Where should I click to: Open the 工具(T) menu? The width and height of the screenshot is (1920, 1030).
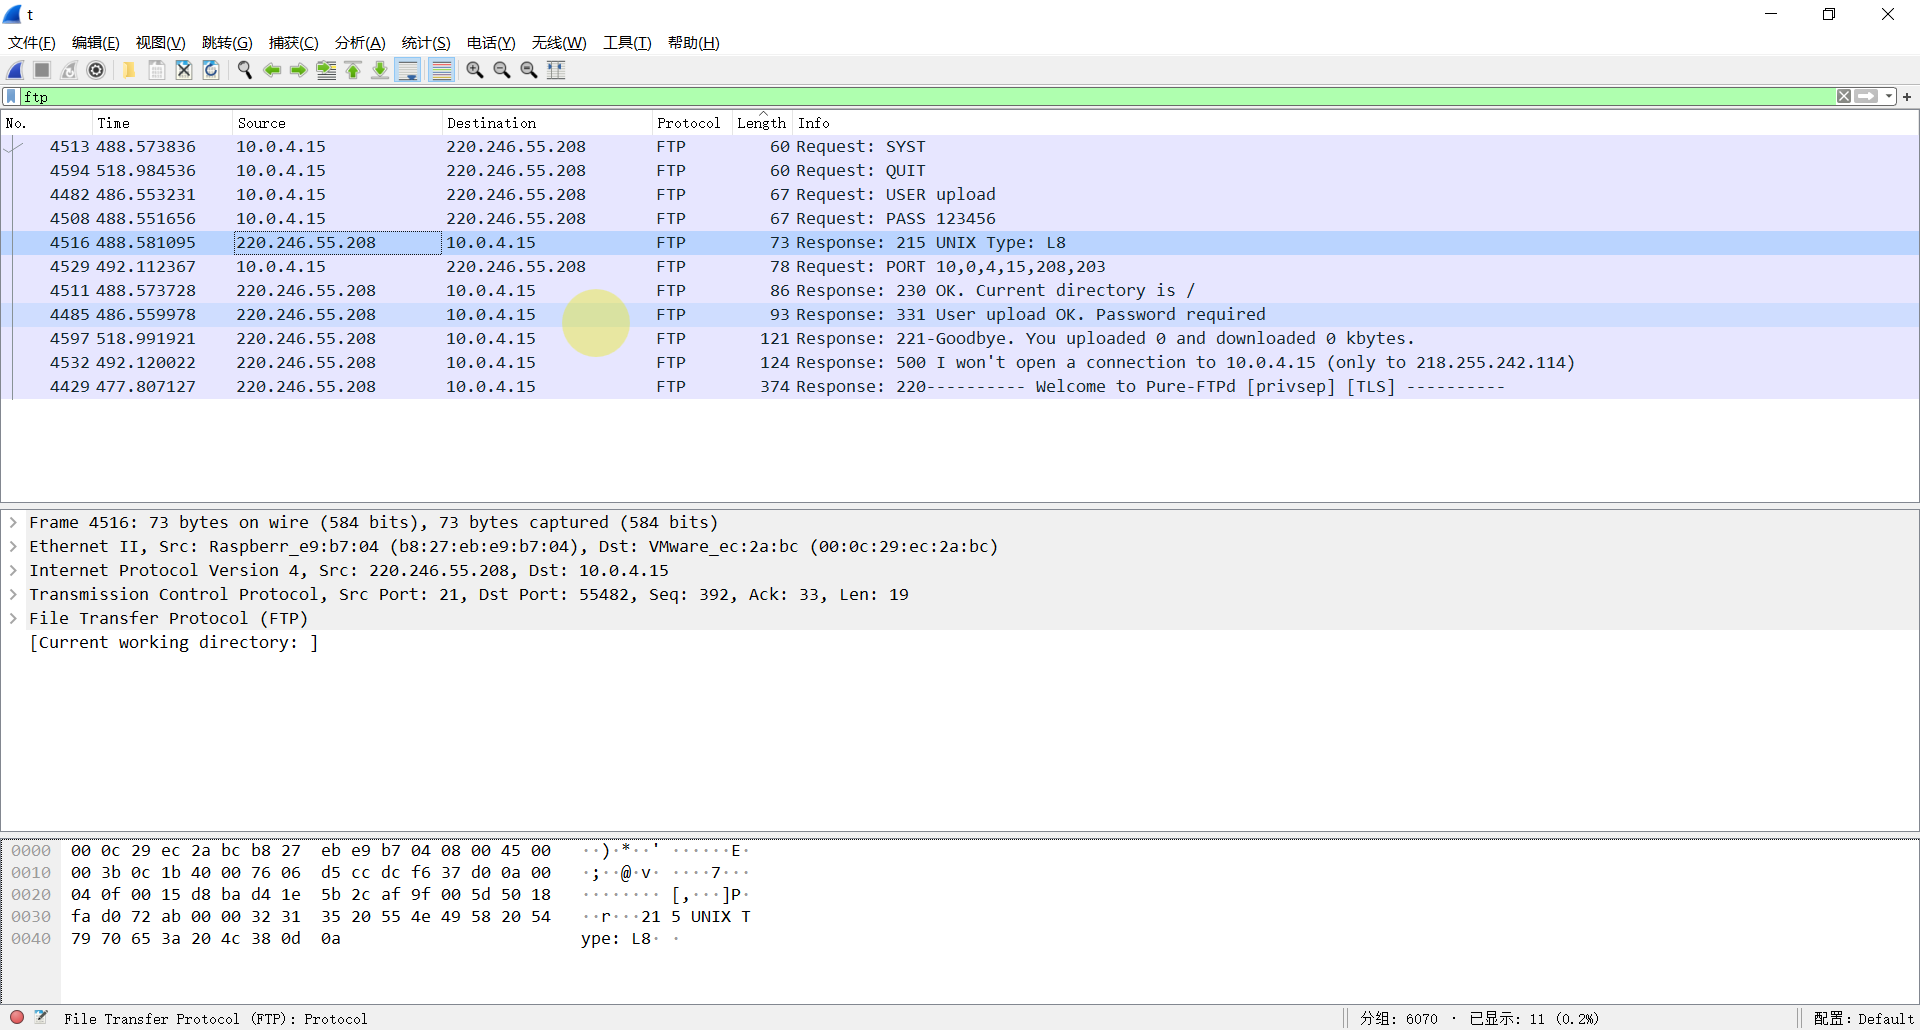[627, 42]
